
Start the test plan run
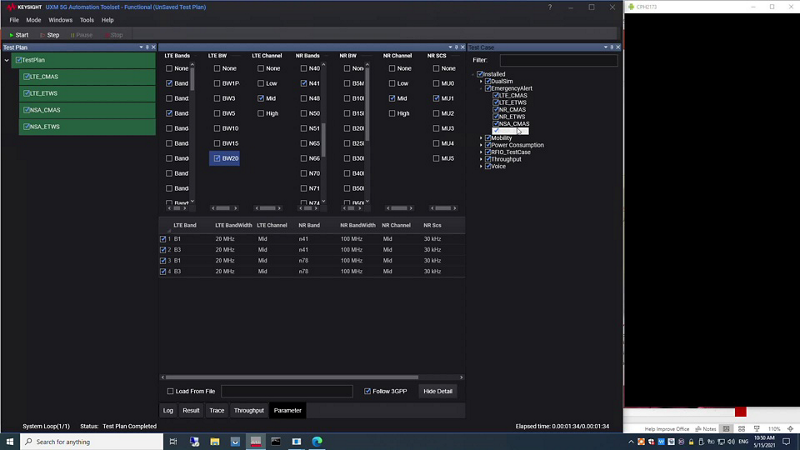click(19, 35)
